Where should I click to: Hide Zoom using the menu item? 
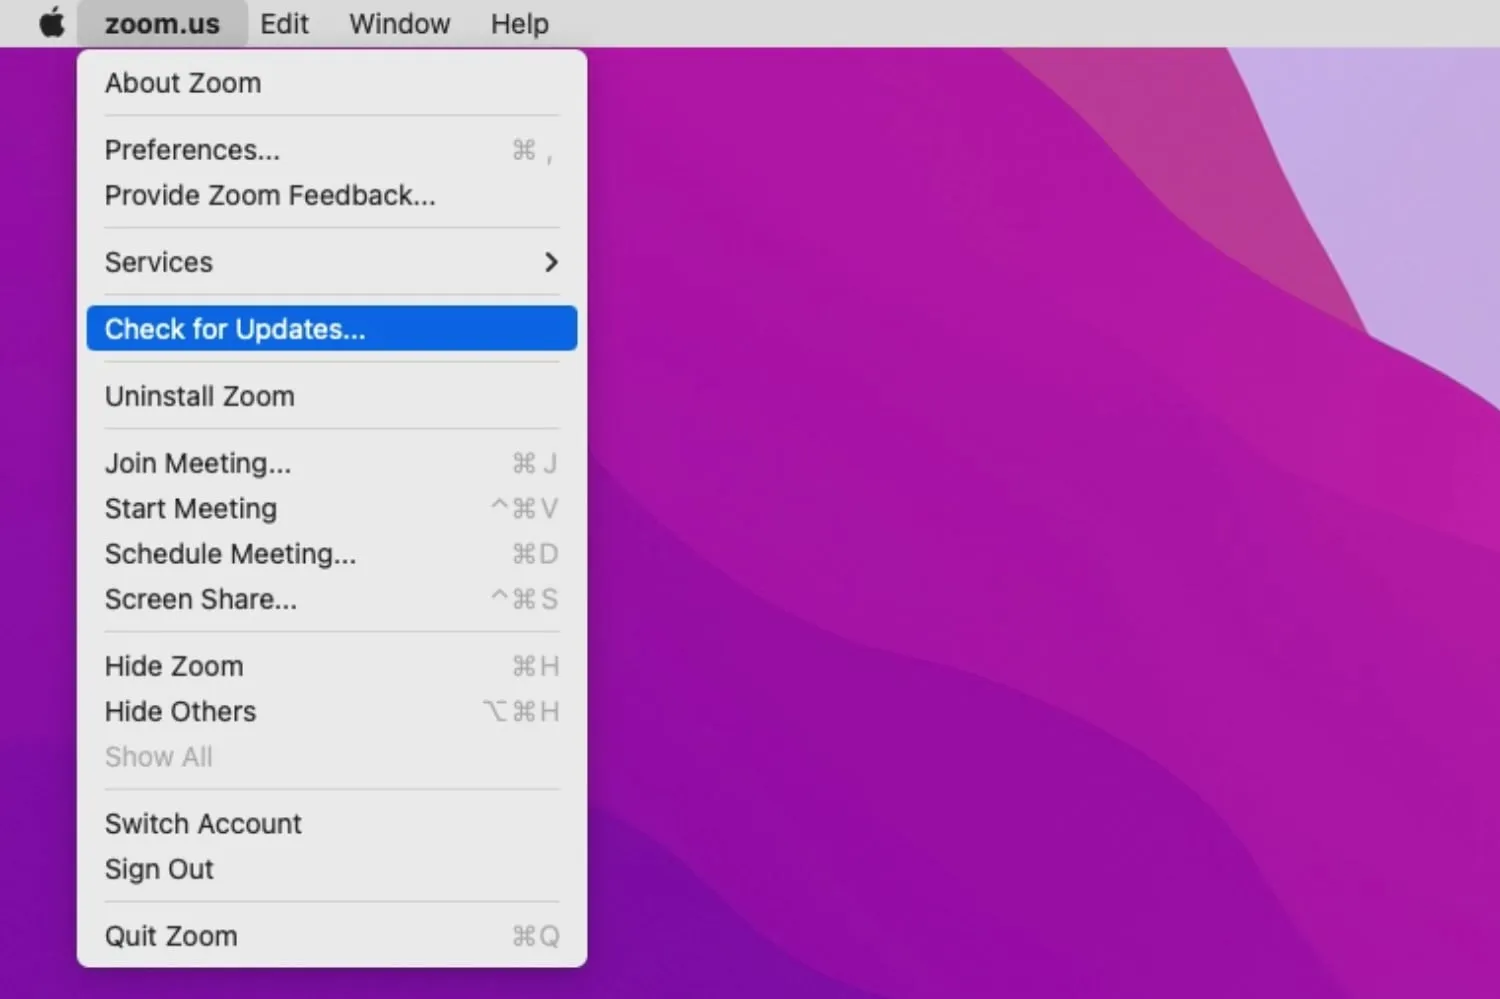tap(174, 666)
